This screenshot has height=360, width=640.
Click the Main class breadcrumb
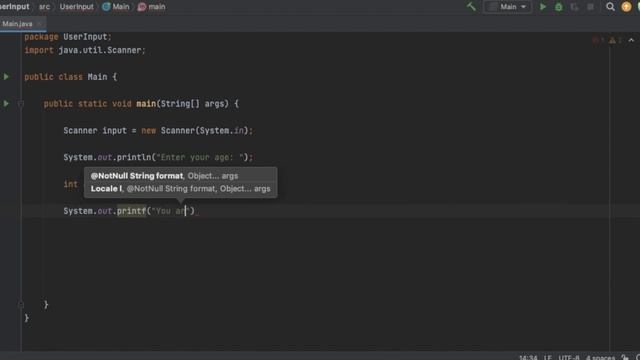click(x=116, y=7)
